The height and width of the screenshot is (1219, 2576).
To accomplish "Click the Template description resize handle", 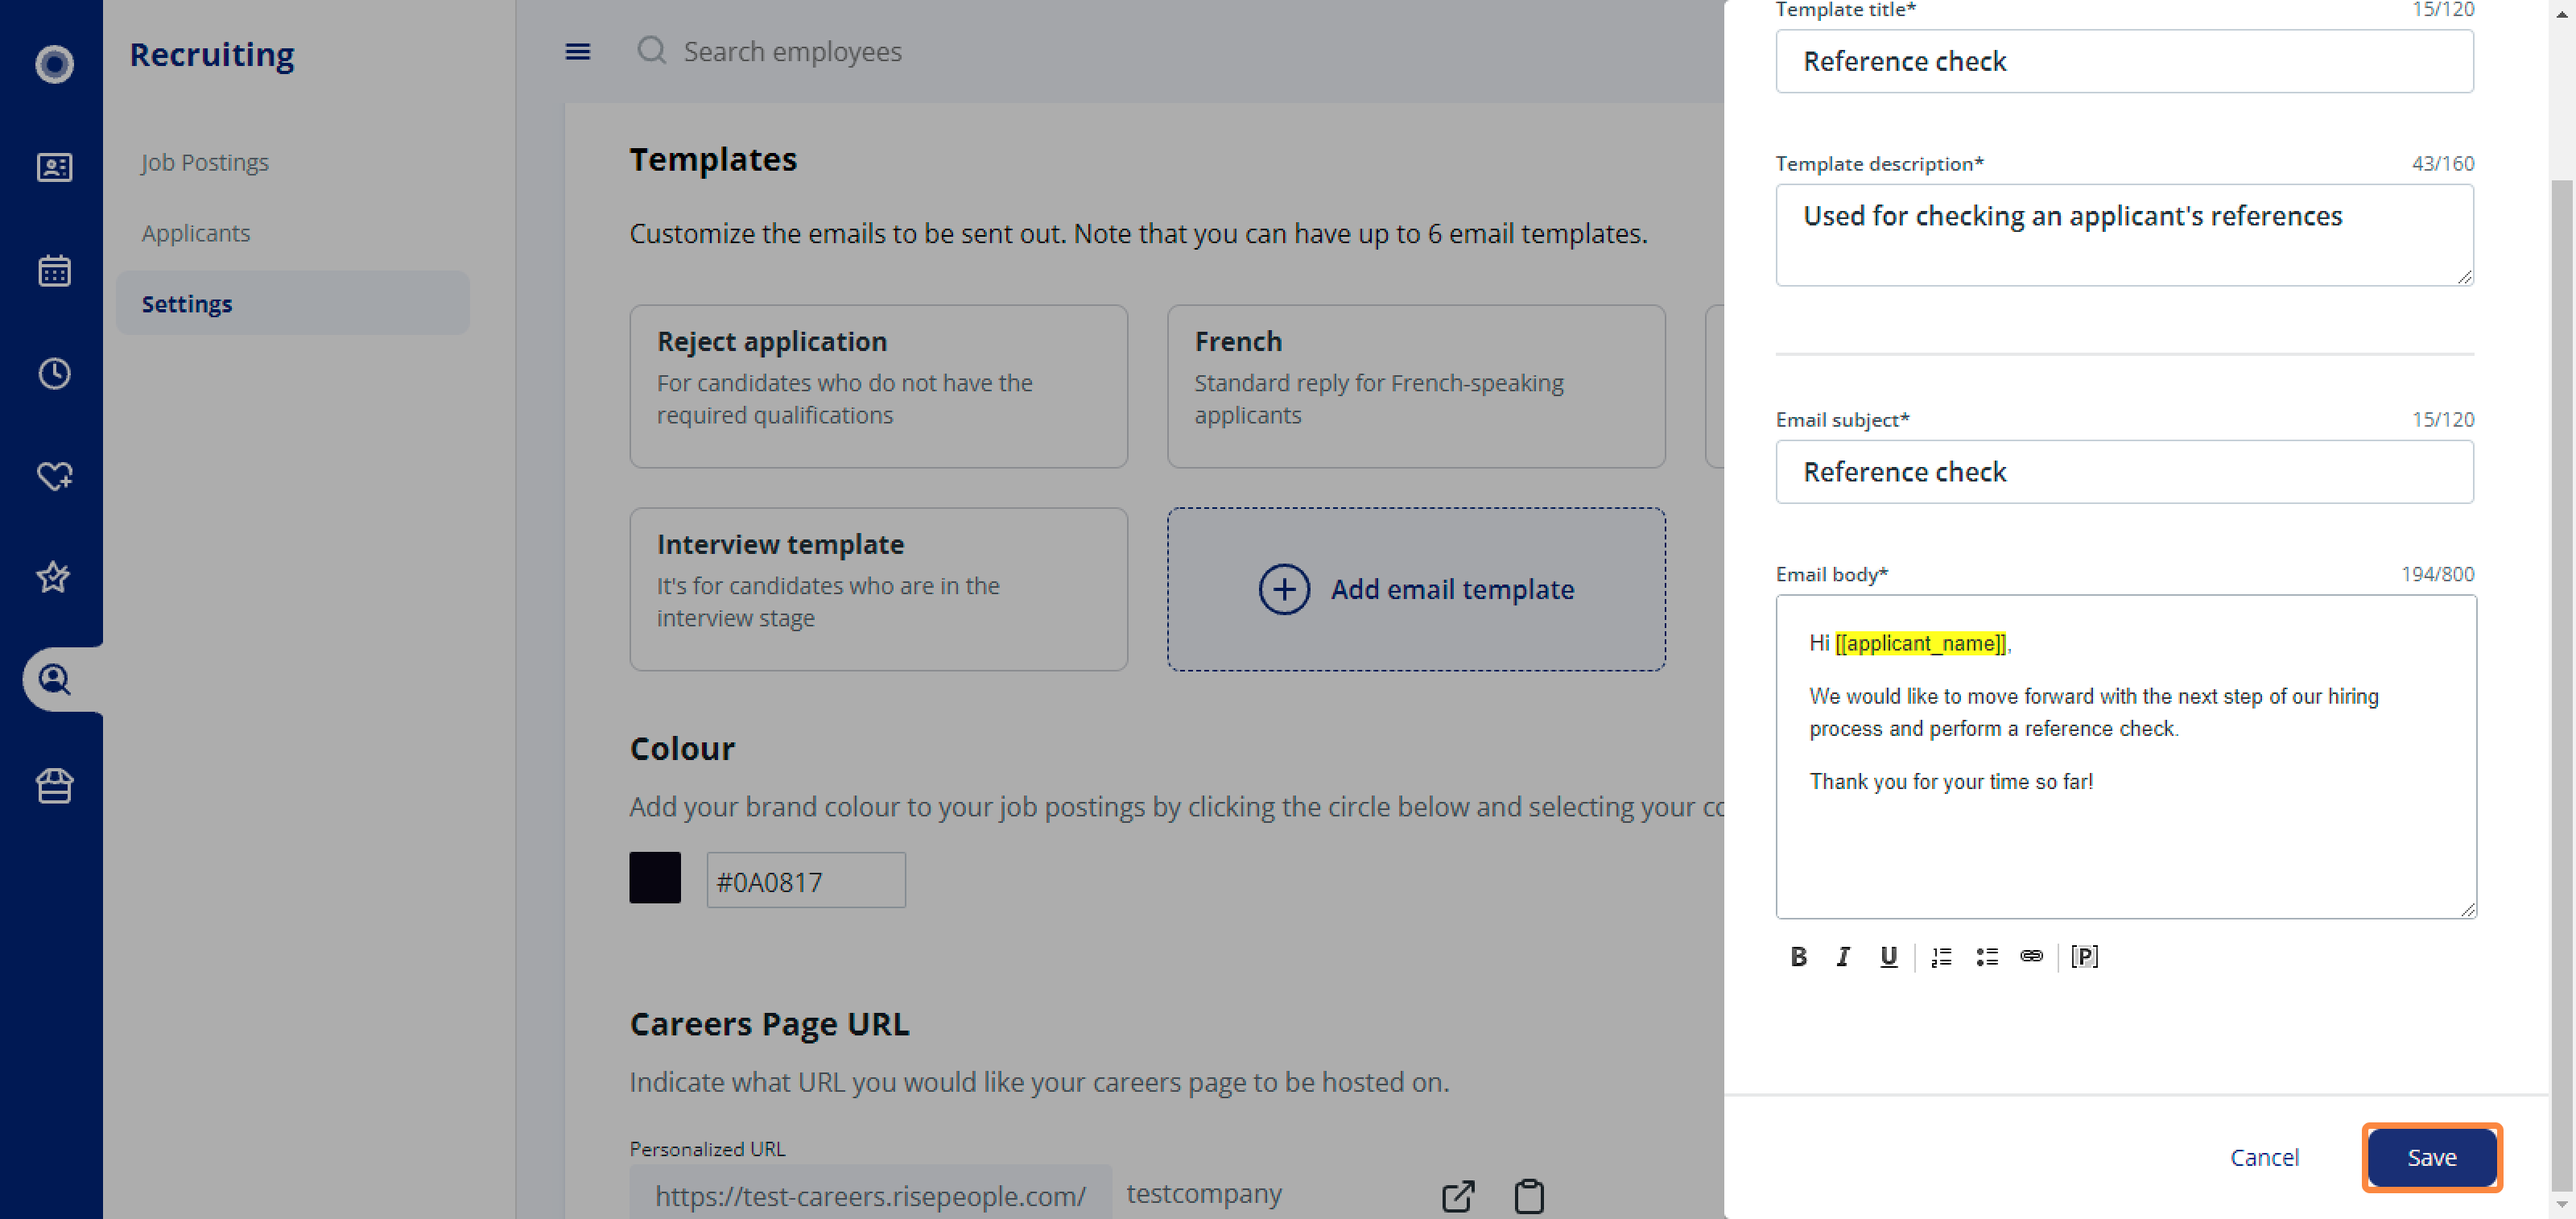I will click(x=2464, y=277).
